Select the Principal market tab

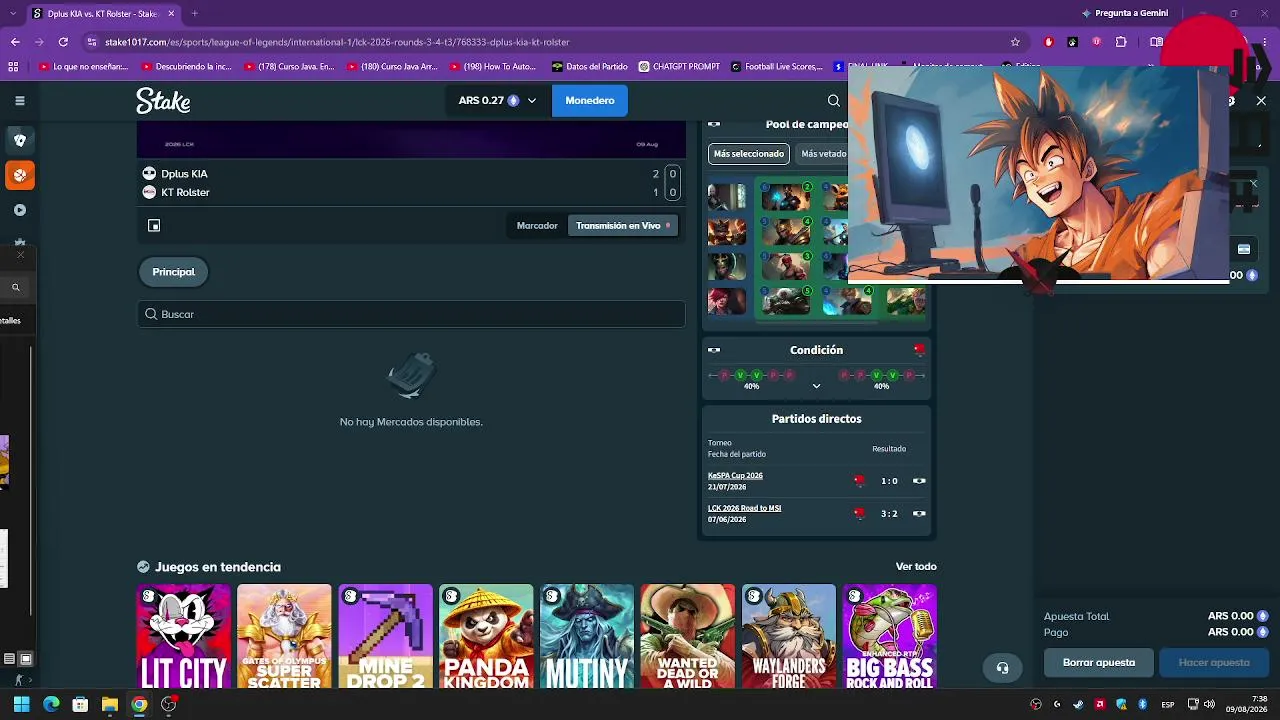(173, 272)
